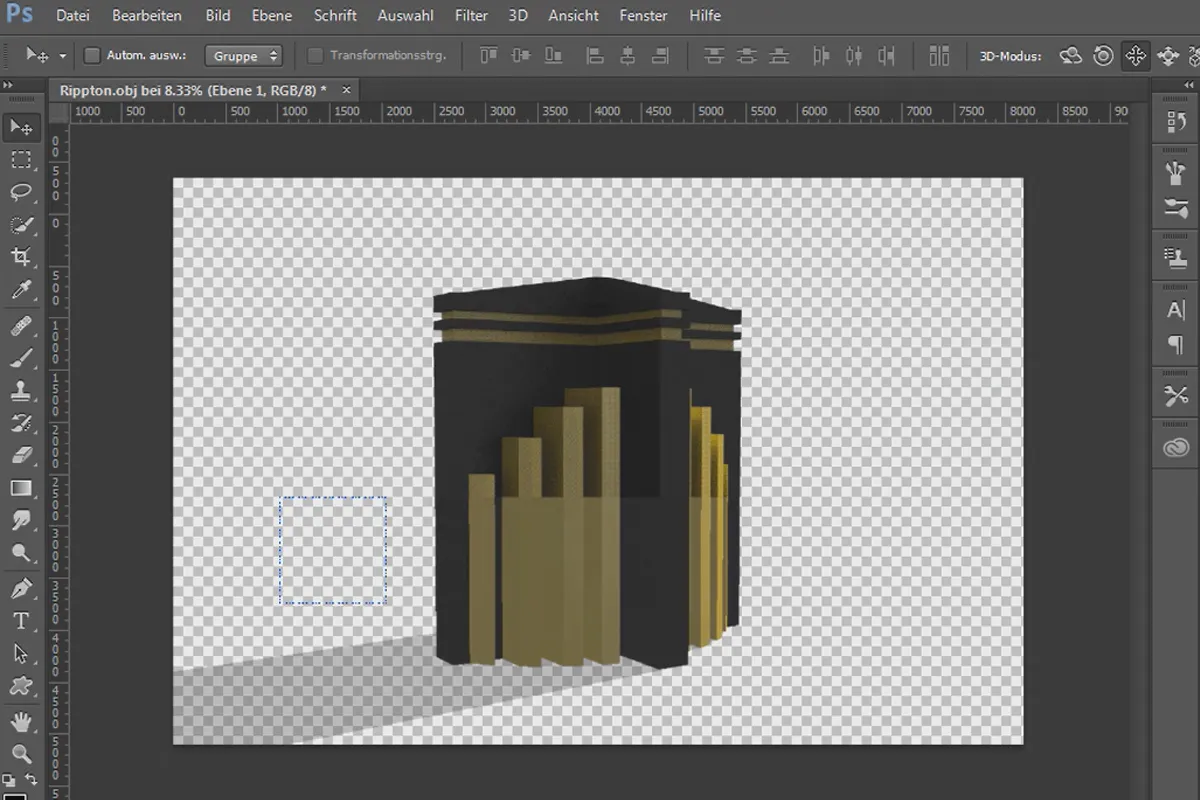The height and width of the screenshot is (800, 1200).
Task: Click the align vertical centers button
Action: click(x=521, y=56)
